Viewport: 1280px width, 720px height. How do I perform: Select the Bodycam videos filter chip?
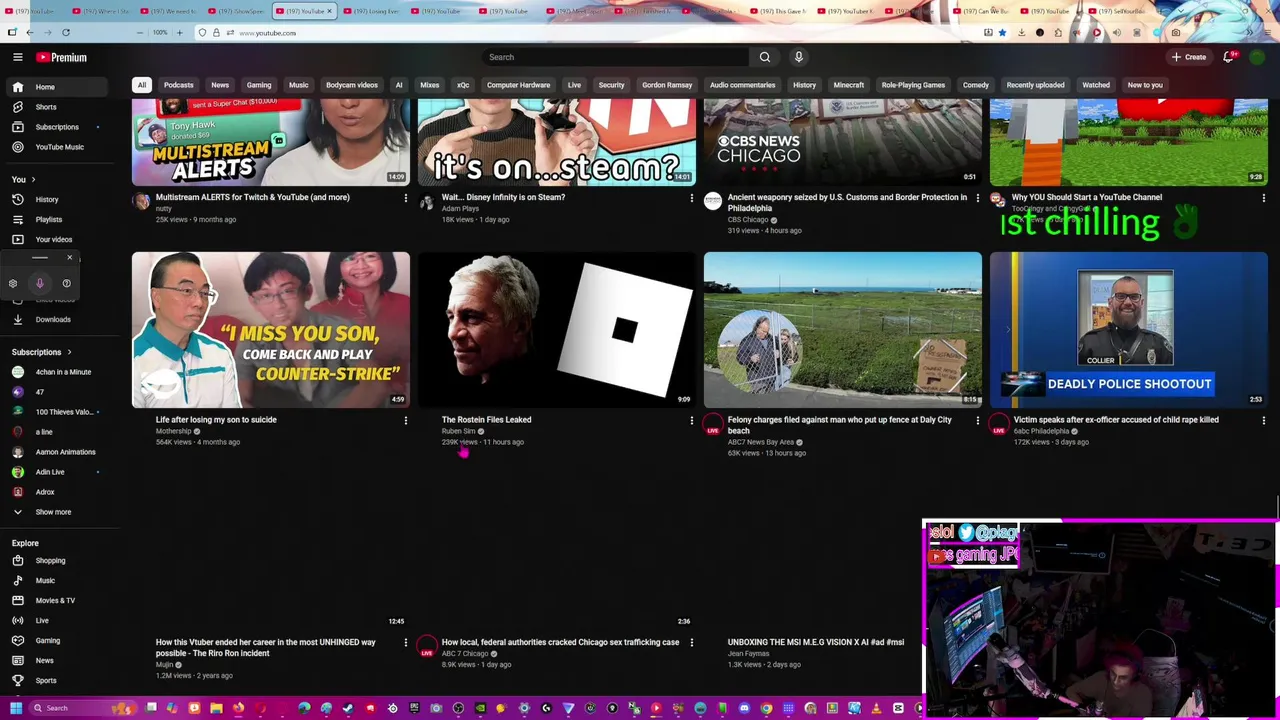(x=352, y=85)
